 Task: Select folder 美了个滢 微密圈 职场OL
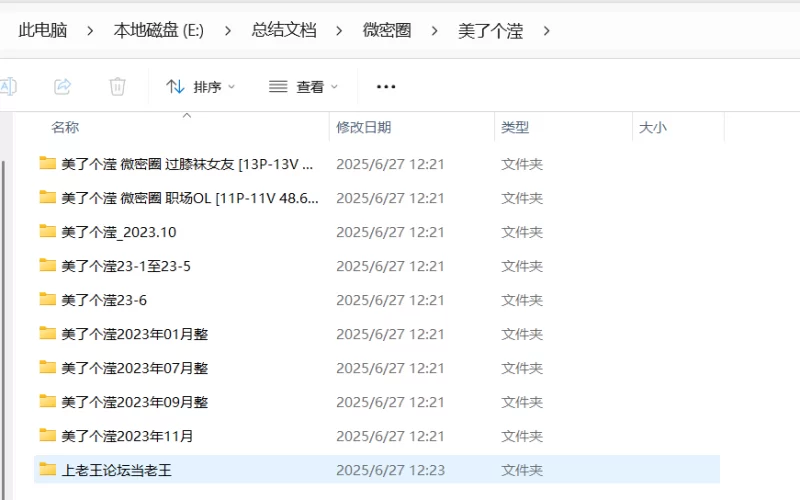tap(377, 198)
